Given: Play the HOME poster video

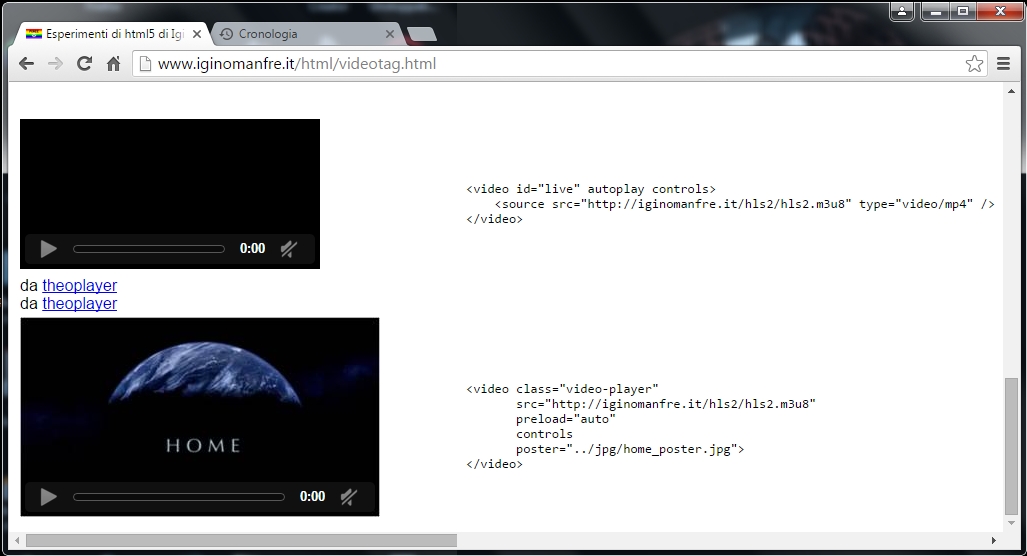Looking at the screenshot, I should [48, 497].
